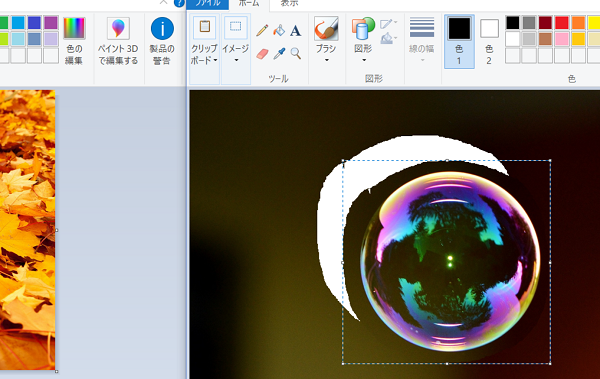Open the ブラシ dropdown arrow
Viewport: 600px width, 379px height.
(x=326, y=60)
